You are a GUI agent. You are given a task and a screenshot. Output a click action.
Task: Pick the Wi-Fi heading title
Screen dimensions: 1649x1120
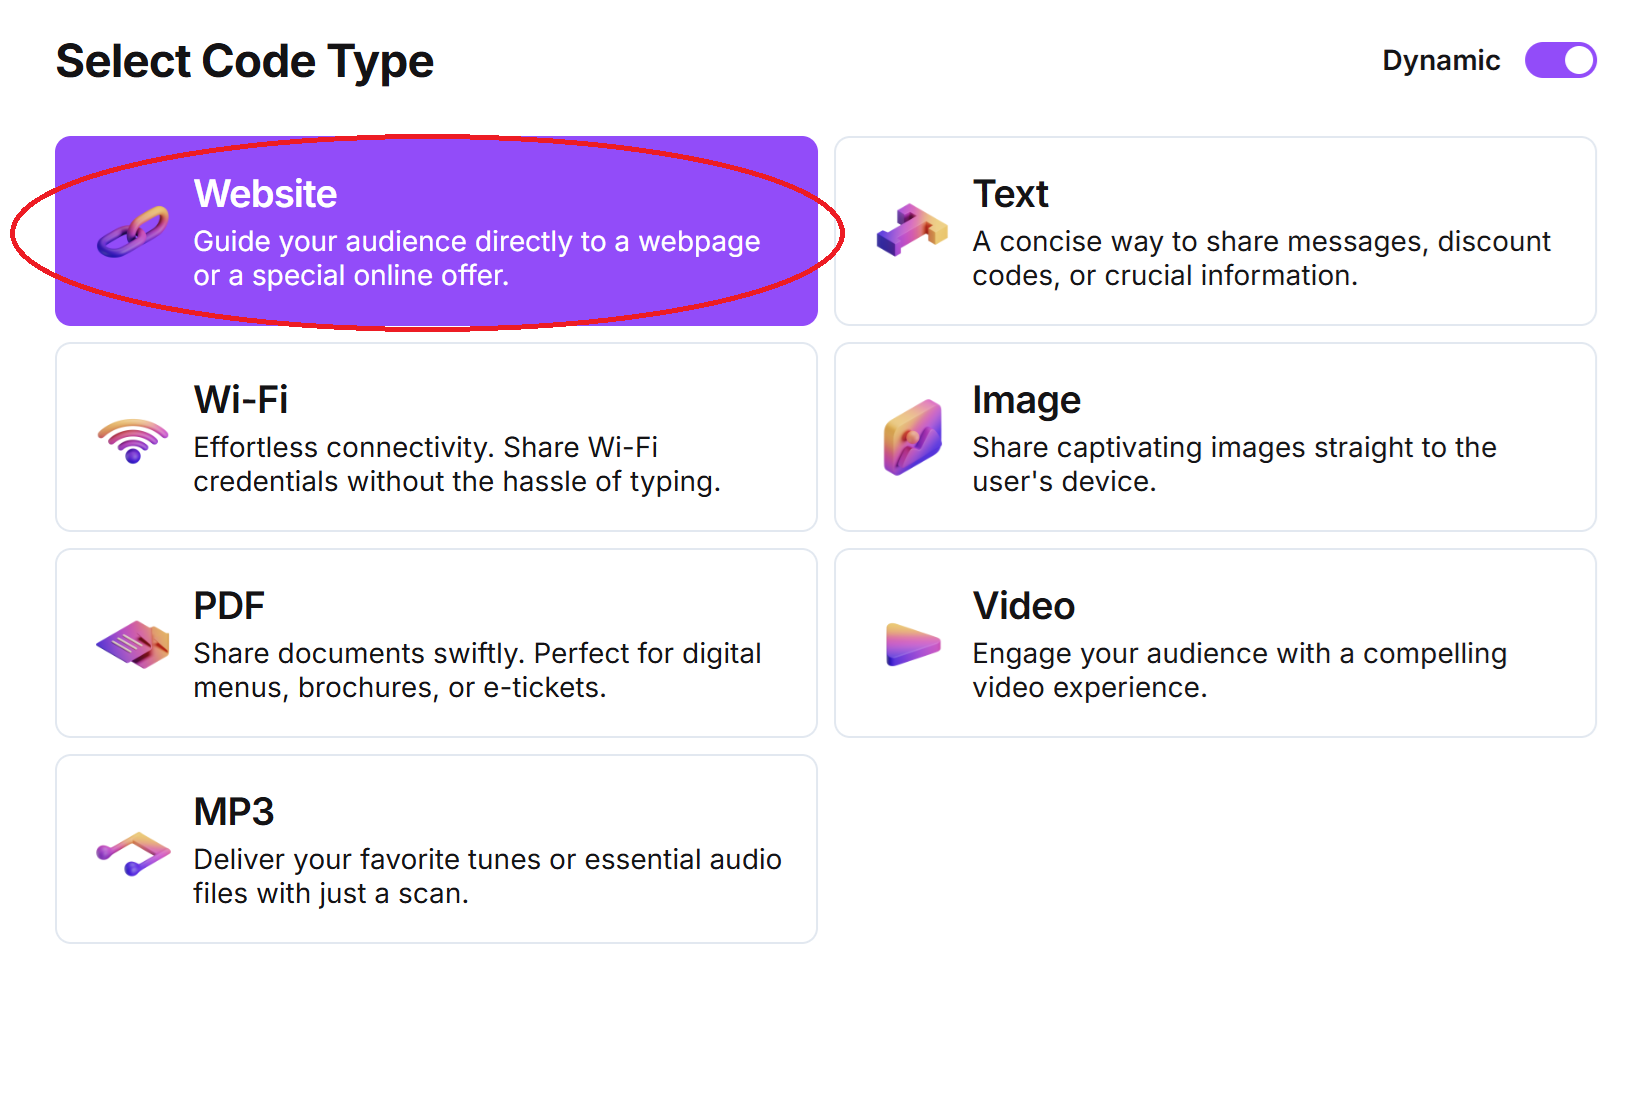click(x=241, y=400)
